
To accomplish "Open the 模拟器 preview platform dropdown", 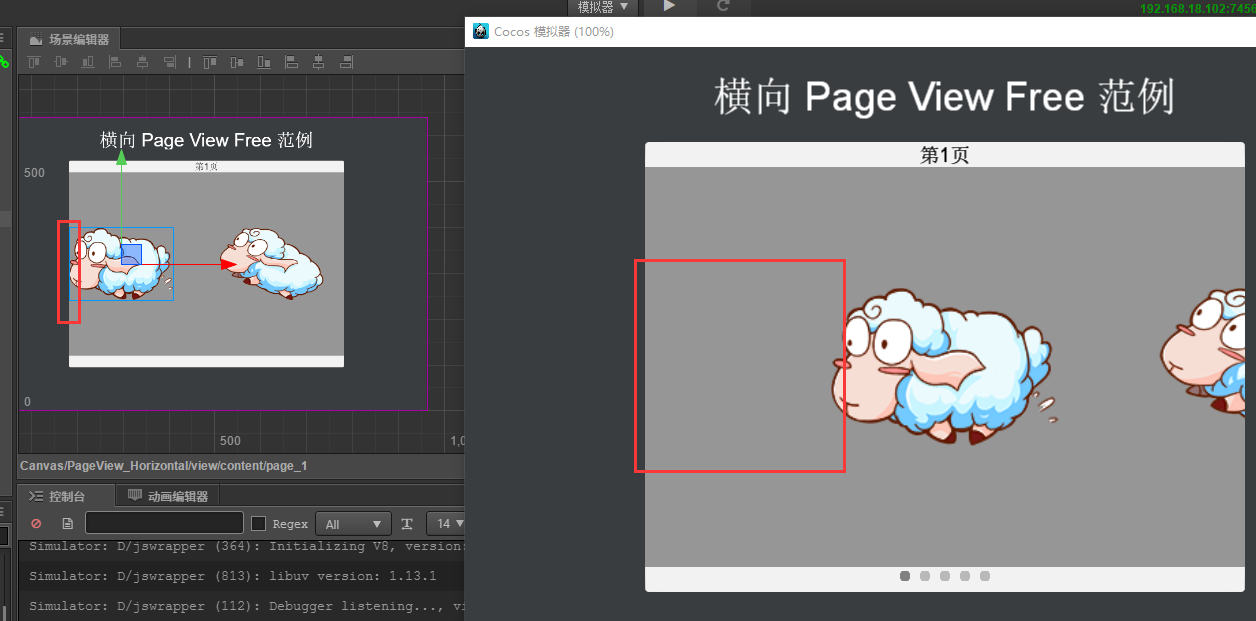I will pos(603,7).
